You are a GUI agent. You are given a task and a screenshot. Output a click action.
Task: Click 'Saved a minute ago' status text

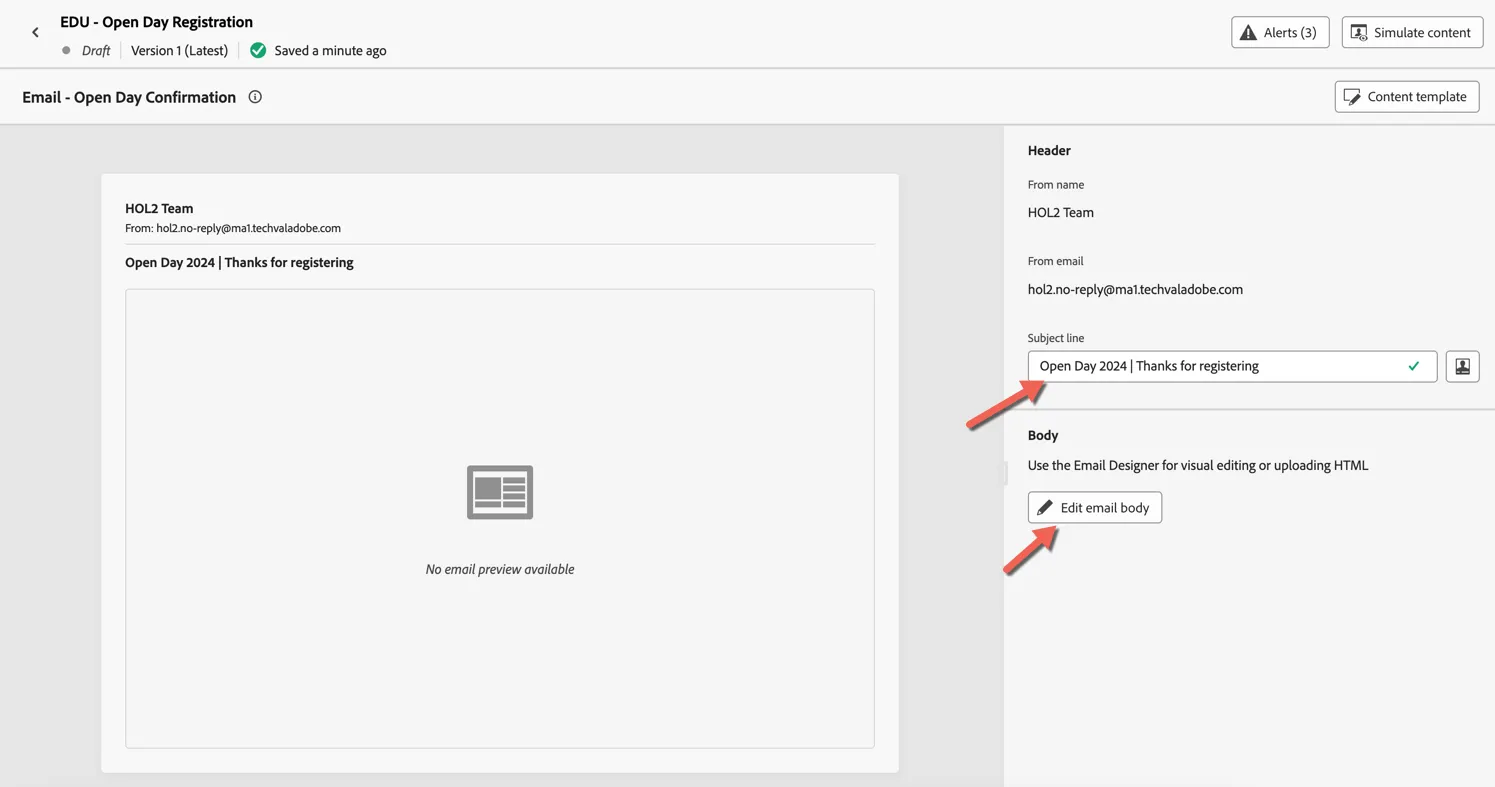[330, 50]
